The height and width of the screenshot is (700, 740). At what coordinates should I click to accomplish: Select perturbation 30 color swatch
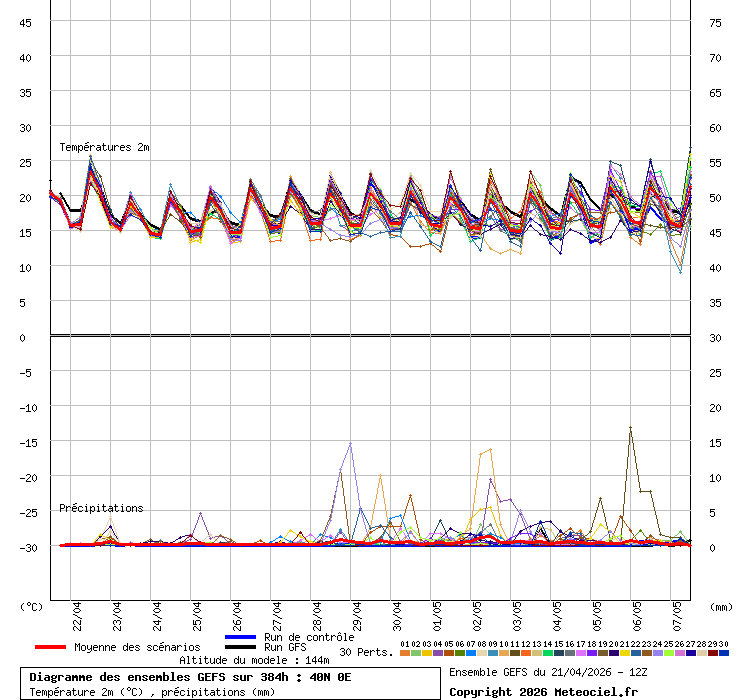(x=723, y=653)
